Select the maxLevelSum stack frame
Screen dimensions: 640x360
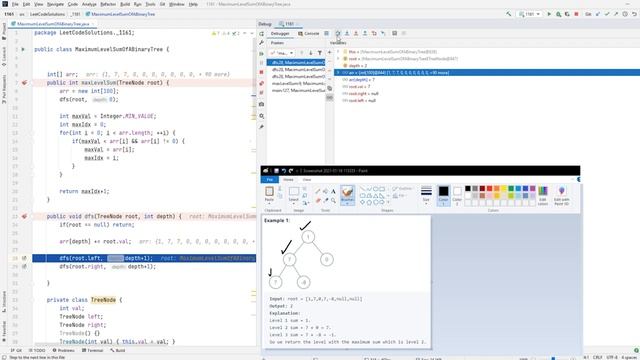tap(296, 83)
